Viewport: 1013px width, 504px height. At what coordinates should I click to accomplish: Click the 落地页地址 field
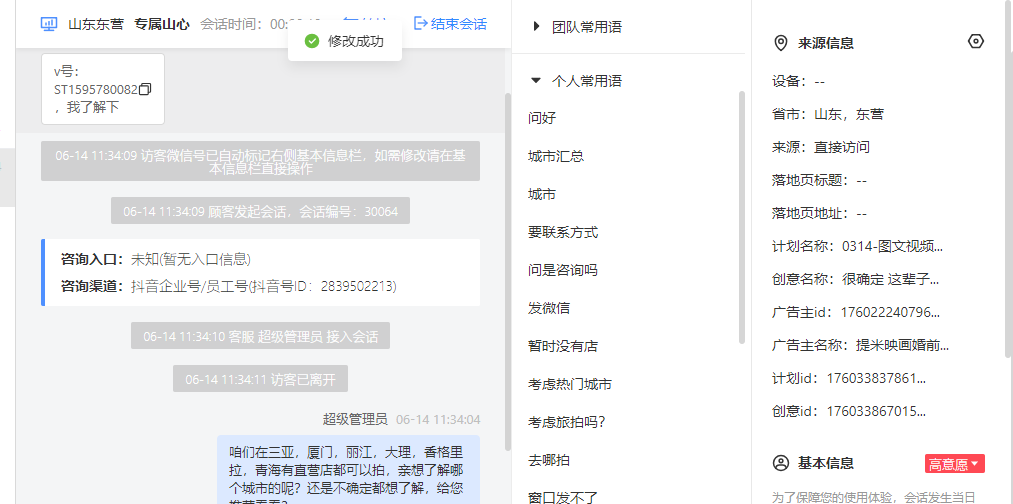pyautogui.click(x=819, y=213)
